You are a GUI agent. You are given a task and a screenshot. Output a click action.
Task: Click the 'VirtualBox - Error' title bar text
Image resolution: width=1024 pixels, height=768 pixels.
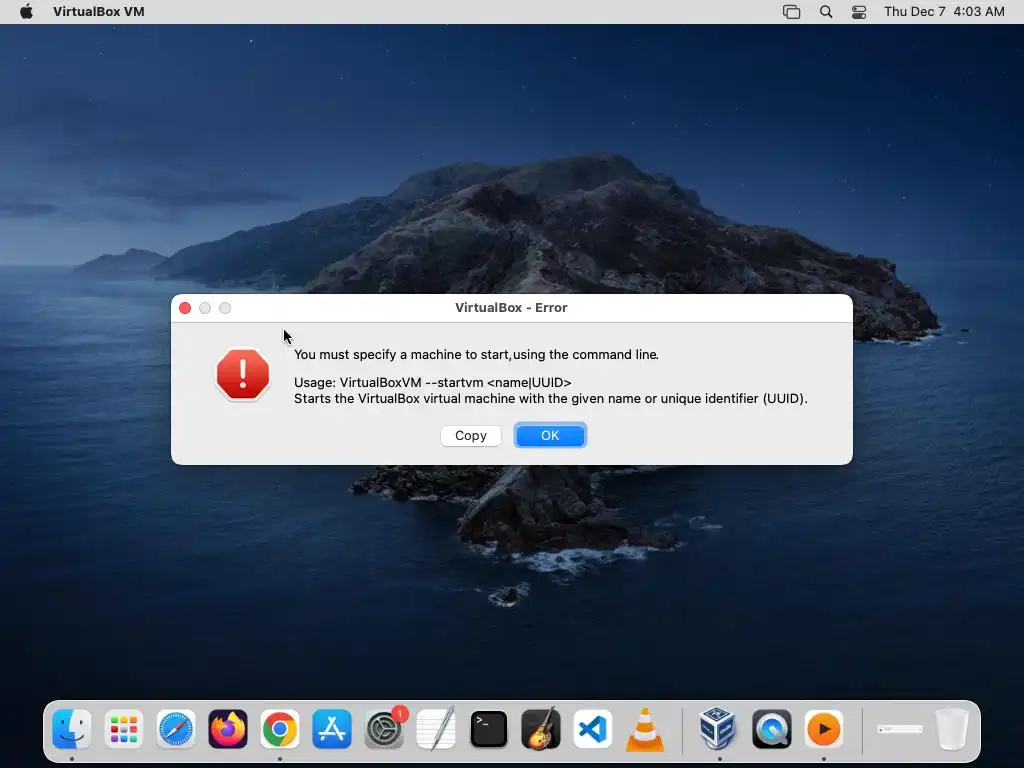[x=511, y=308]
